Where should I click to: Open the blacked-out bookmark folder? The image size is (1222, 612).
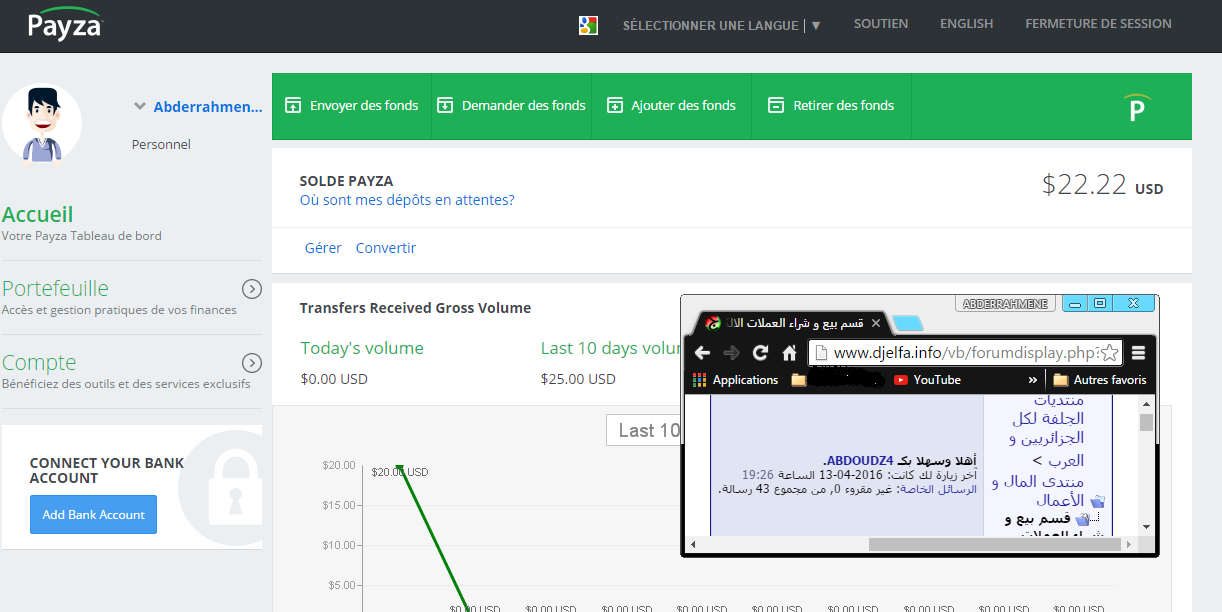pos(838,380)
